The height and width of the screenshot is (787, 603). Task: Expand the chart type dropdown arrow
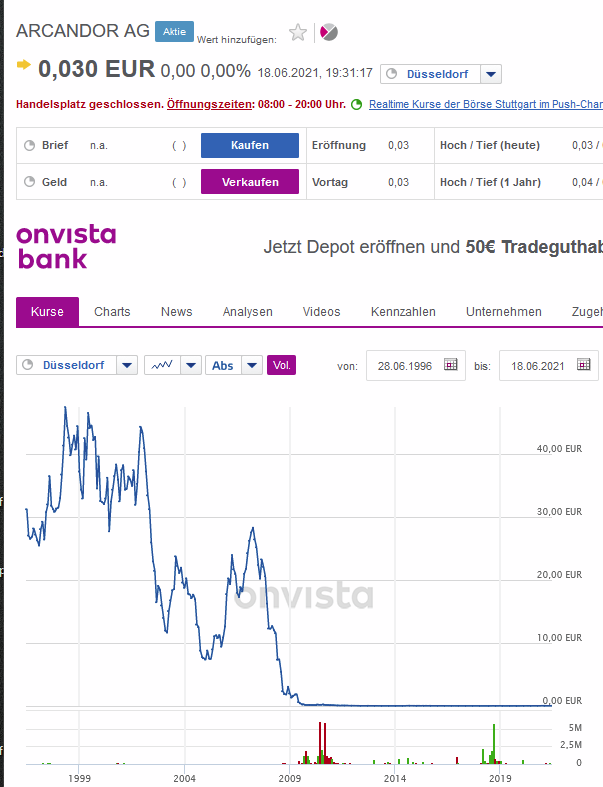pyautogui.click(x=191, y=365)
